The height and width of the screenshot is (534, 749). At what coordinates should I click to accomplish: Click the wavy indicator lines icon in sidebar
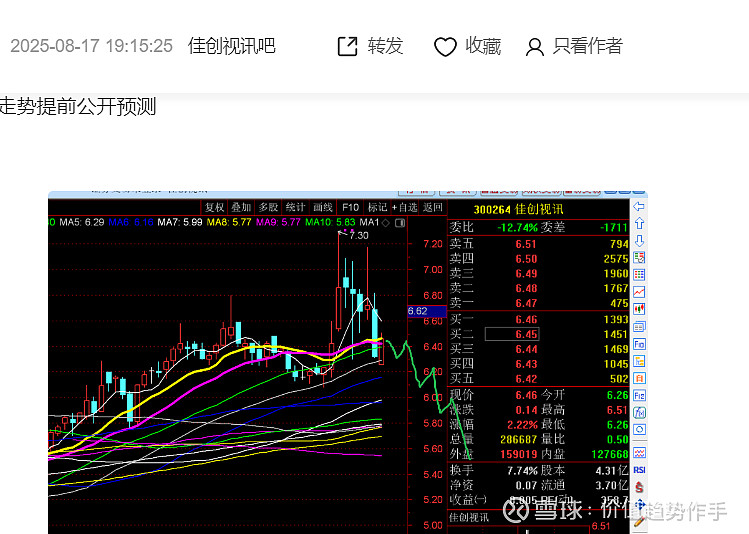tap(639, 452)
